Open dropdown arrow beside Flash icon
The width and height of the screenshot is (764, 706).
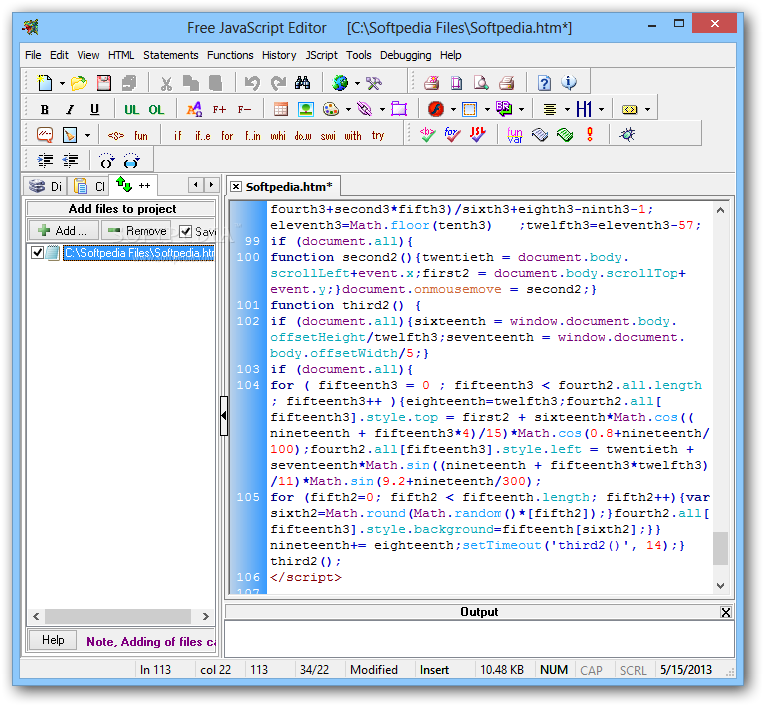453,110
